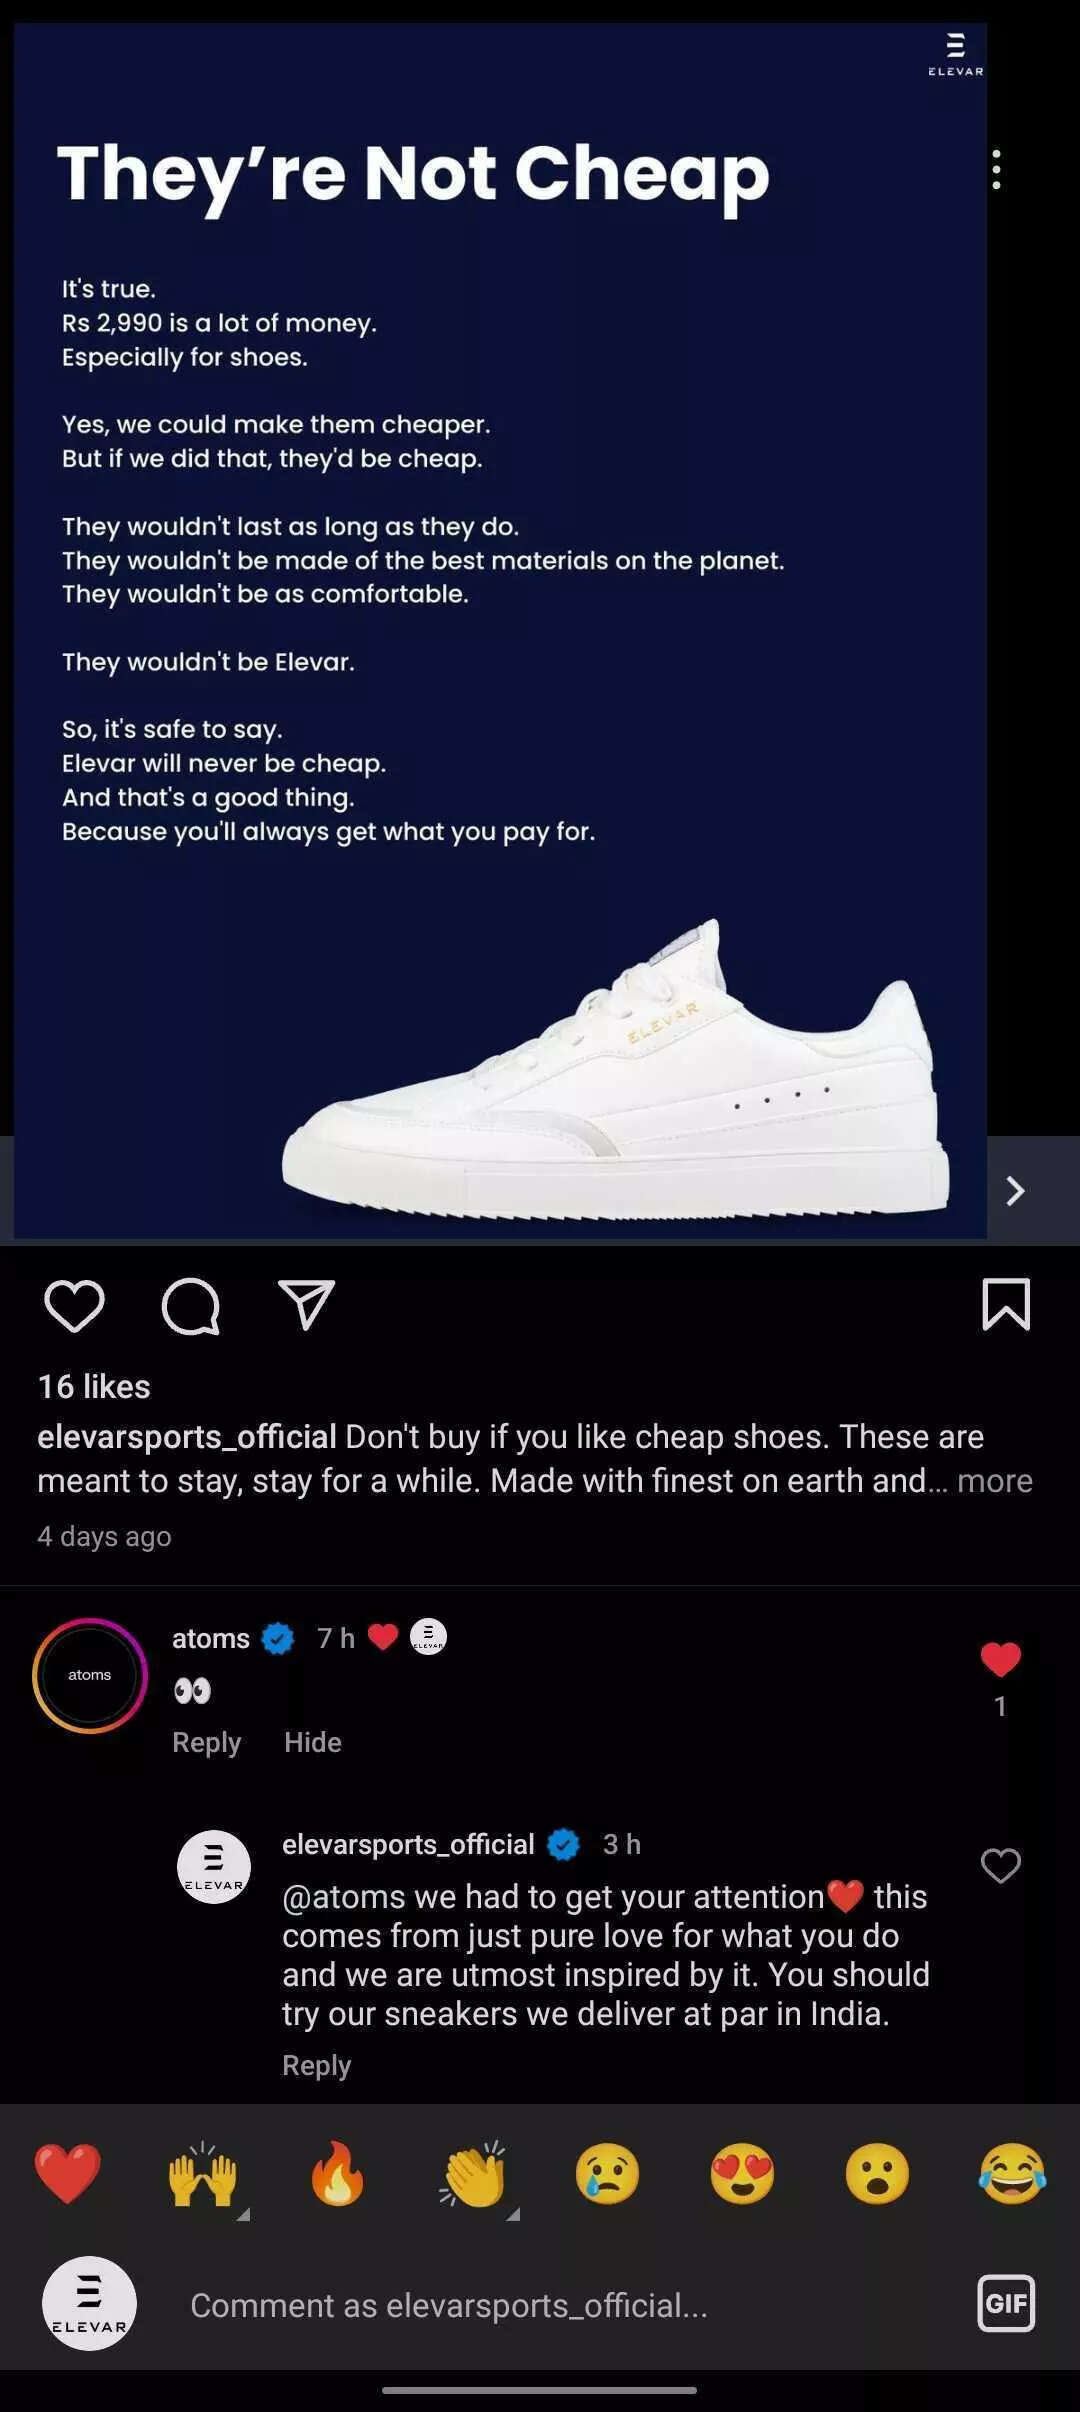
Task: Hide the atoms comment
Action: pyautogui.click(x=313, y=1742)
